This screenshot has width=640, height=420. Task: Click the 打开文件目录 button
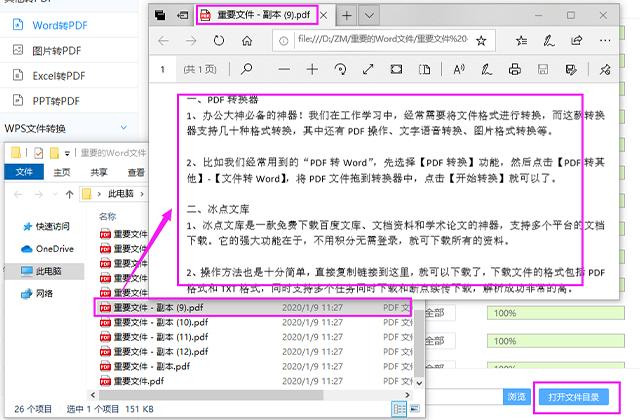573,397
